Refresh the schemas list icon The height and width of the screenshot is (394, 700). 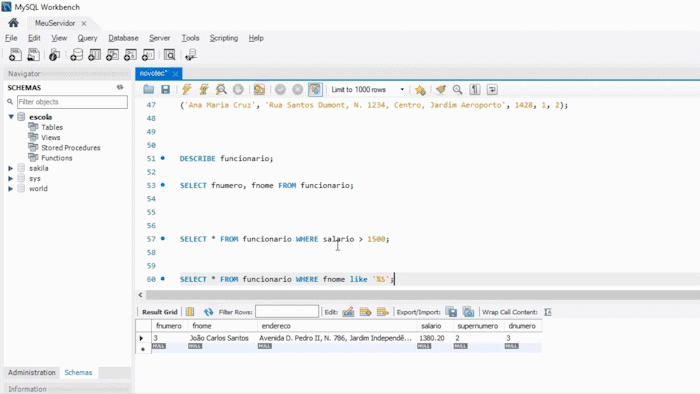pos(120,87)
